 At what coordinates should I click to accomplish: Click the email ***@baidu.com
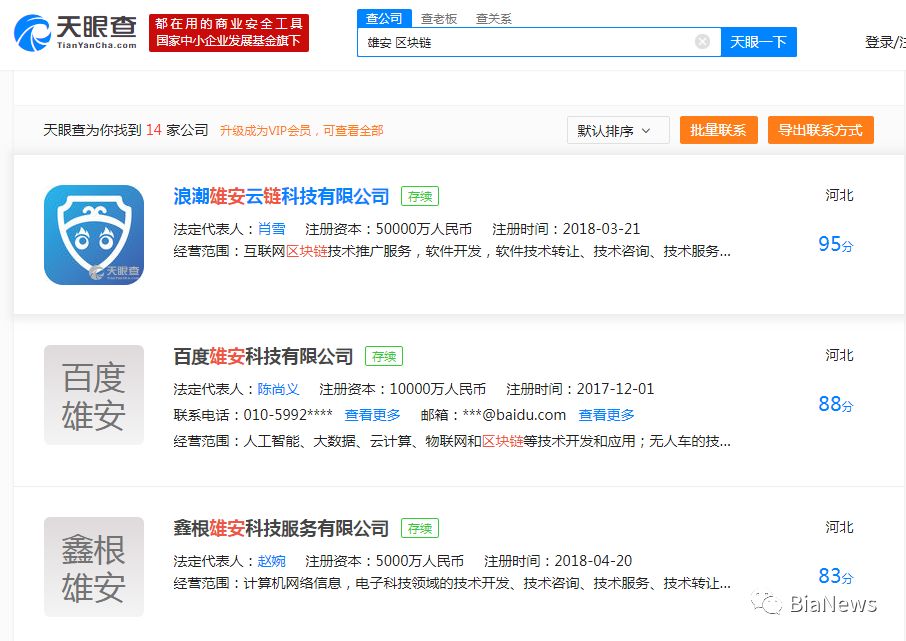point(514,415)
